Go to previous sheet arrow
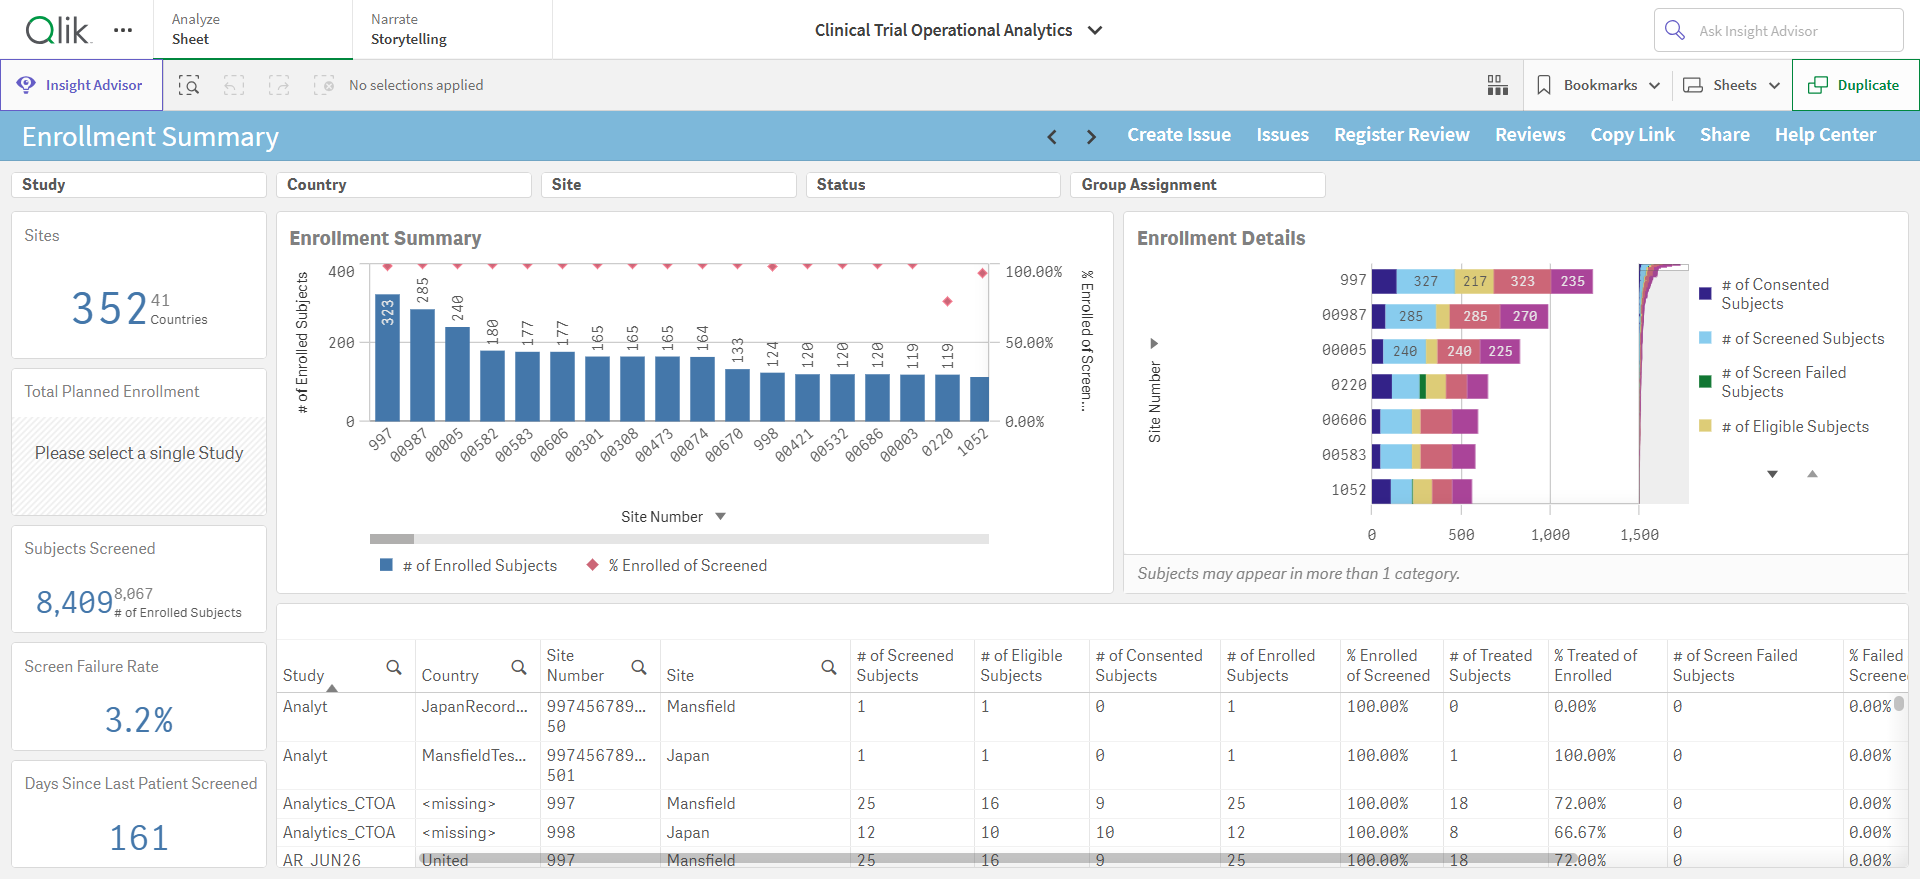 click(x=1052, y=137)
